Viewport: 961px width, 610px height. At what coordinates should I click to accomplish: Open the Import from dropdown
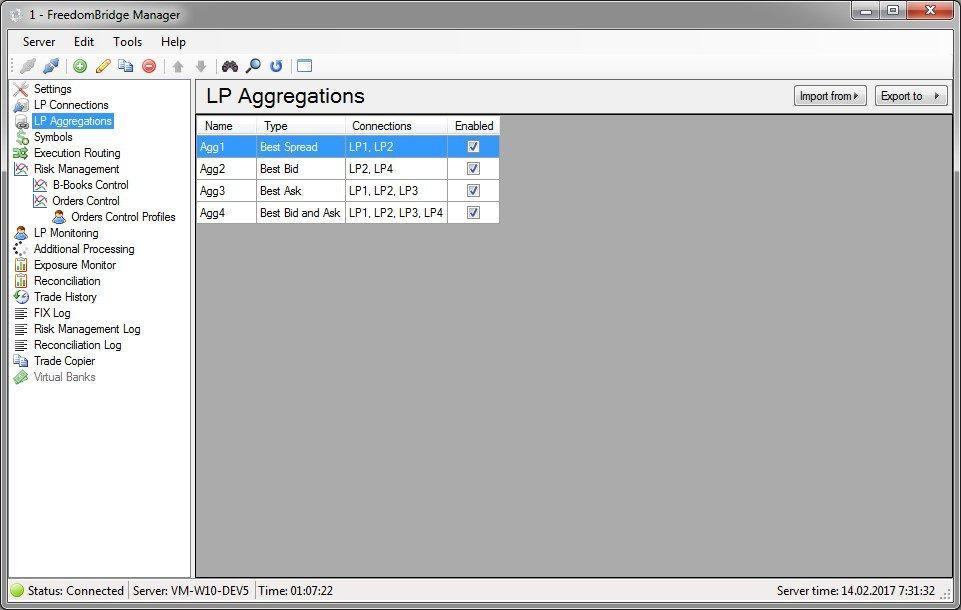tap(829, 96)
